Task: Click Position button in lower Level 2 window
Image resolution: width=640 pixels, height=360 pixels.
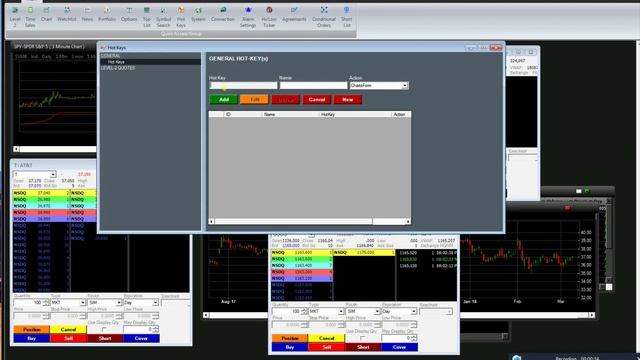Action: point(290,338)
